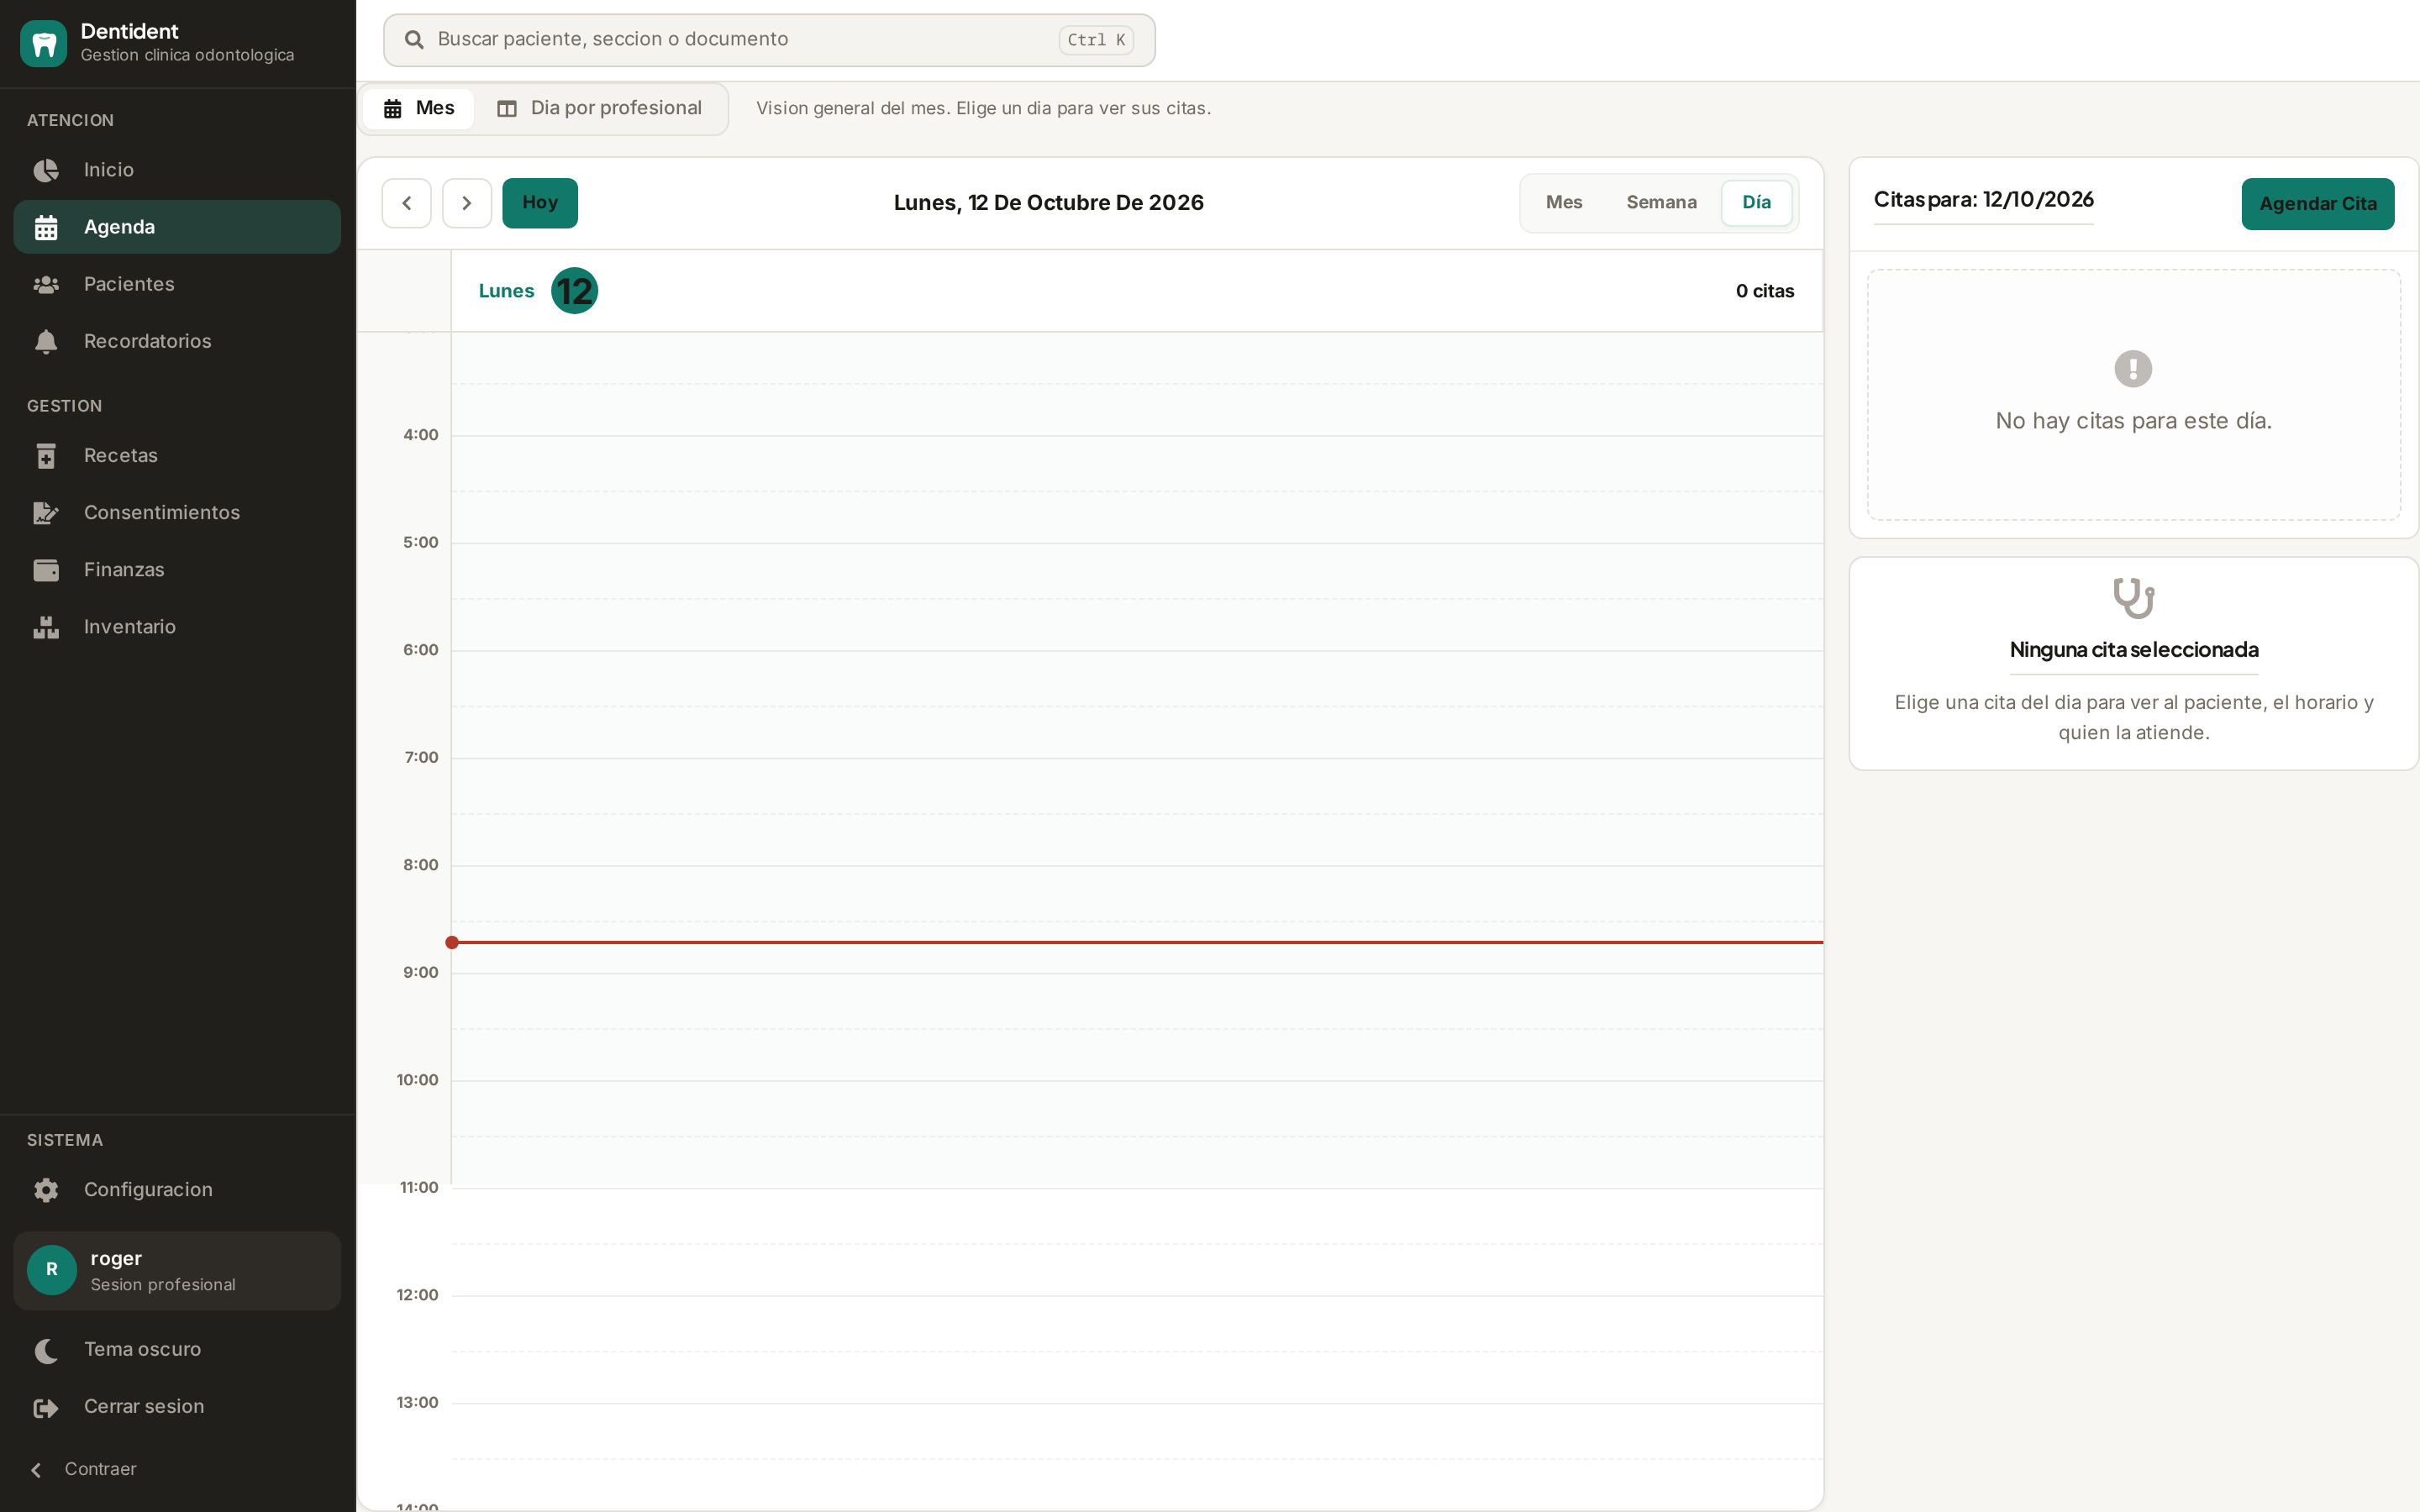Focus the Buscar paciente search field
Image resolution: width=2420 pixels, height=1512 pixels.
point(769,40)
